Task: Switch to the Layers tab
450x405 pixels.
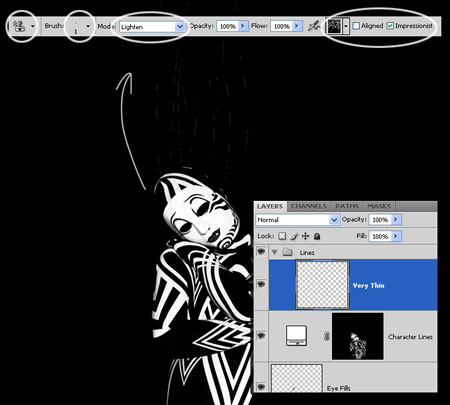Action: tap(270, 206)
